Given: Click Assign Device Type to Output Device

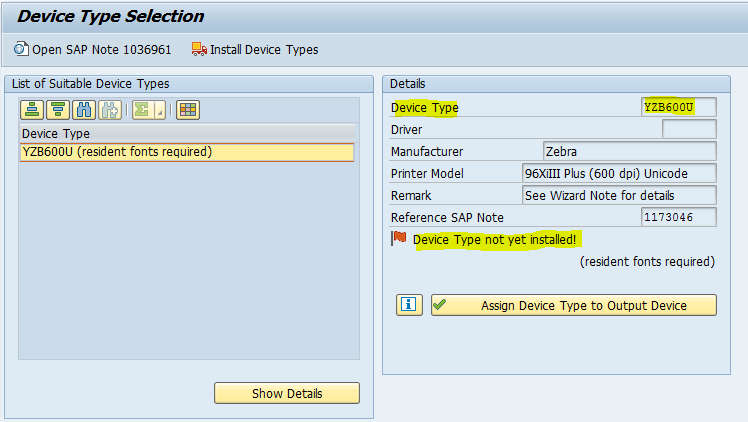Looking at the screenshot, I should pyautogui.click(x=573, y=305).
